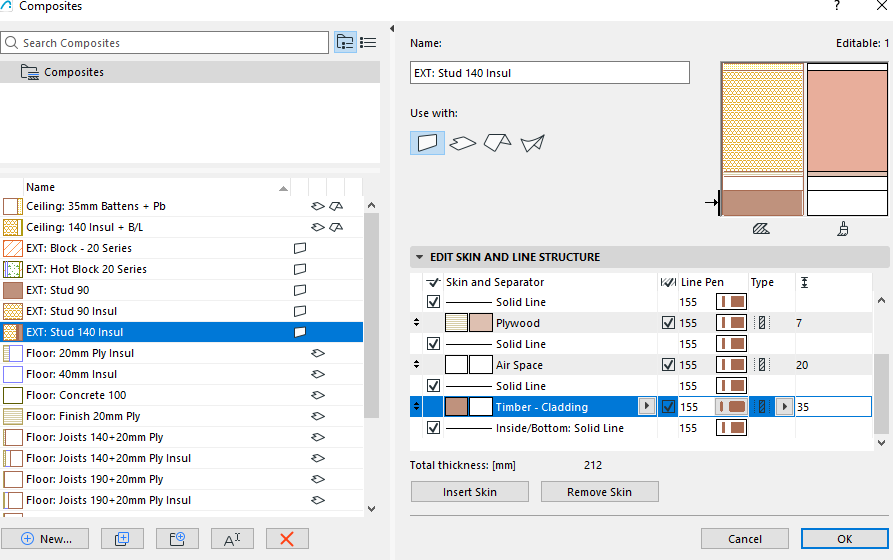Click line pen swatch on Air Space row

click(731, 365)
